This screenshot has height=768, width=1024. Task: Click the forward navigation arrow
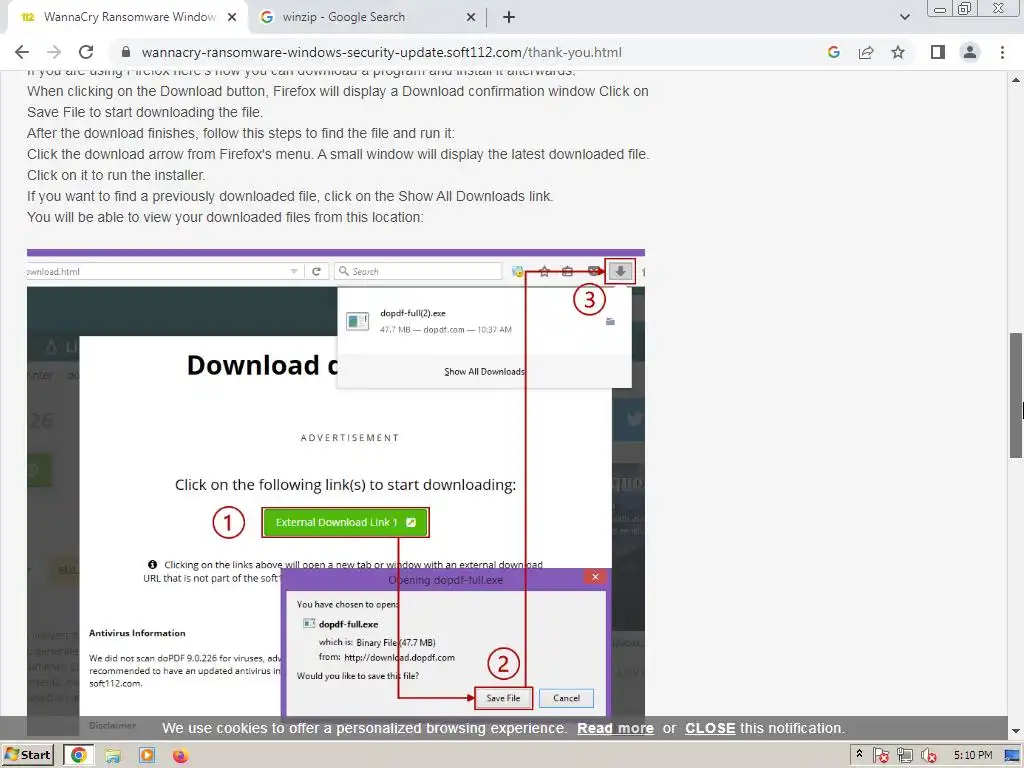pos(54,52)
